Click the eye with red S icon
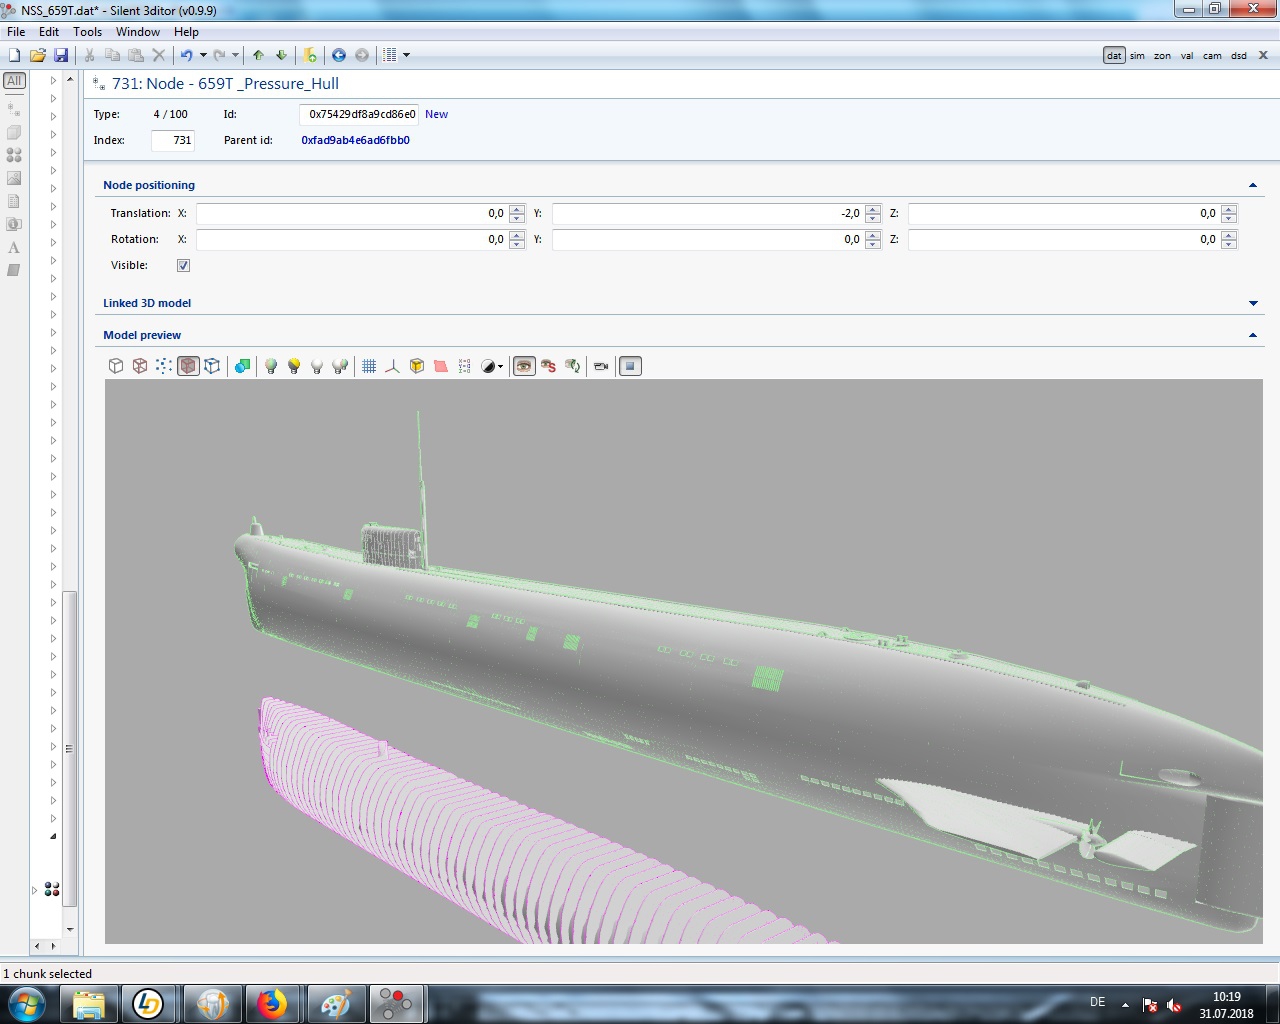 [548, 366]
